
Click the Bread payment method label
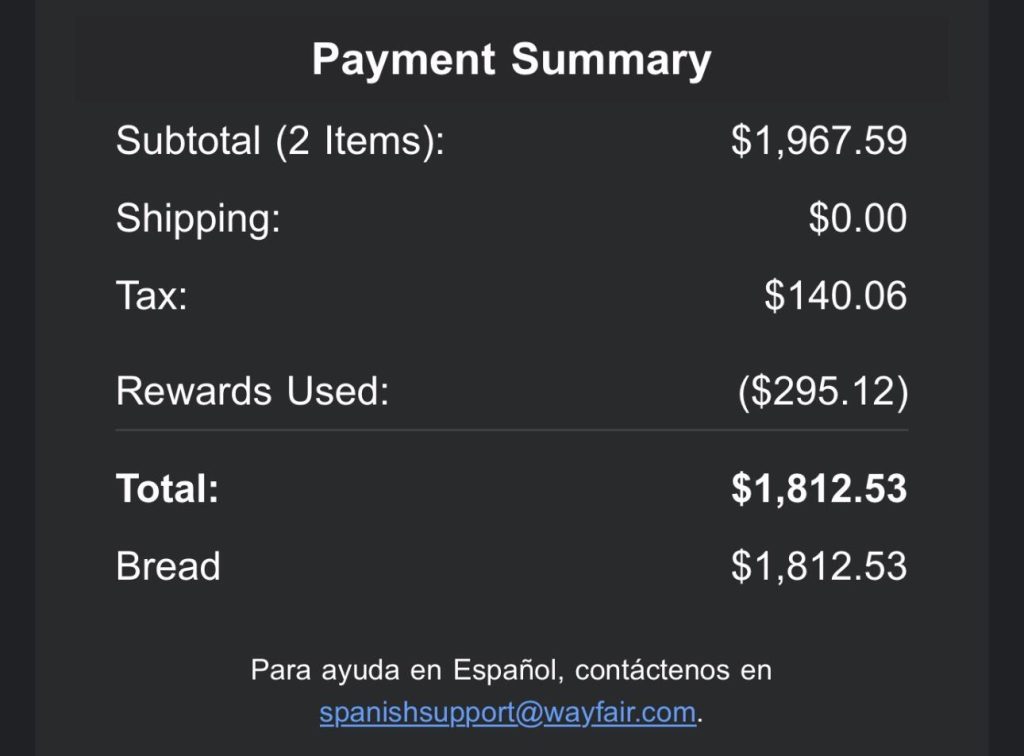(168, 567)
